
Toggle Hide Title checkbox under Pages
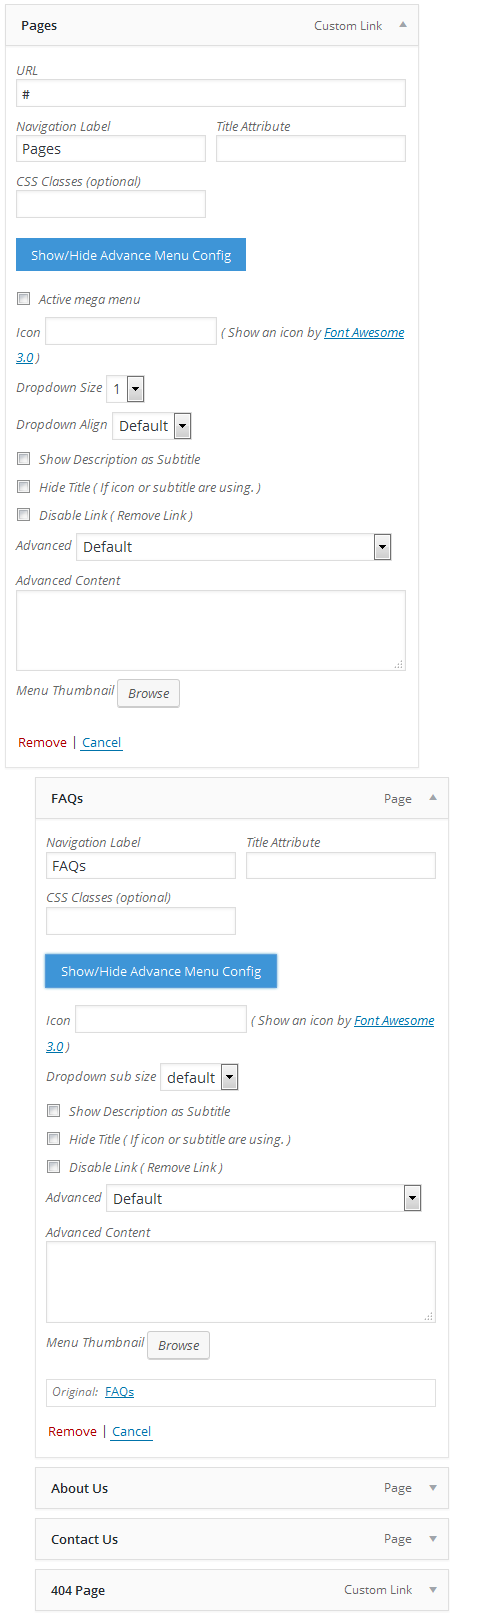coord(24,487)
